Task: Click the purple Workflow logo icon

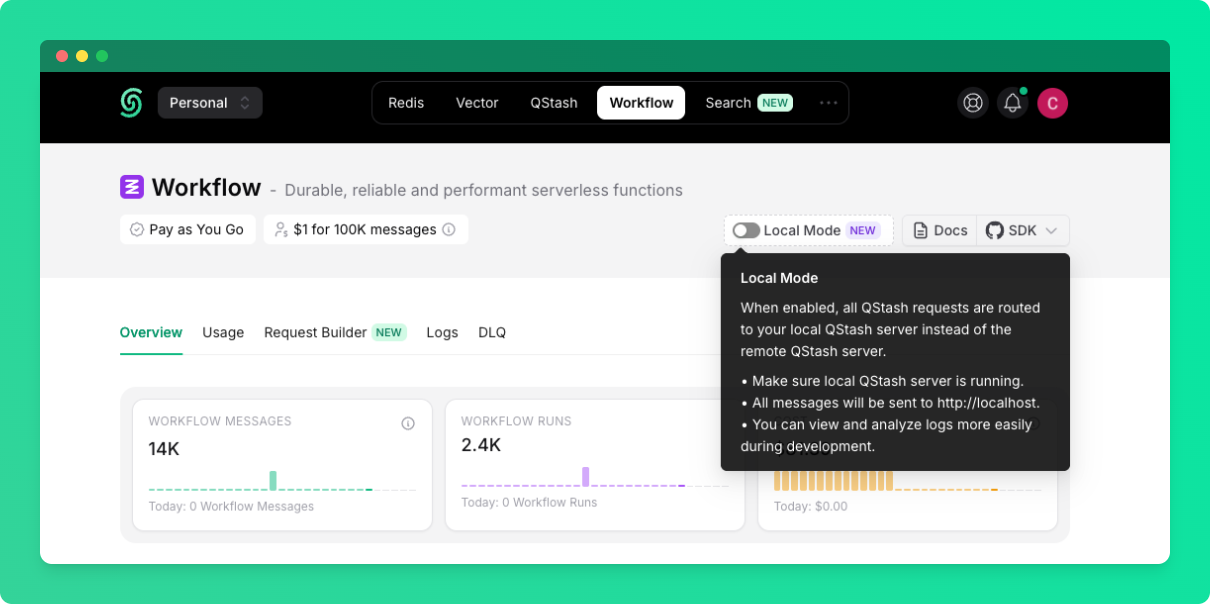Action: tap(132, 187)
